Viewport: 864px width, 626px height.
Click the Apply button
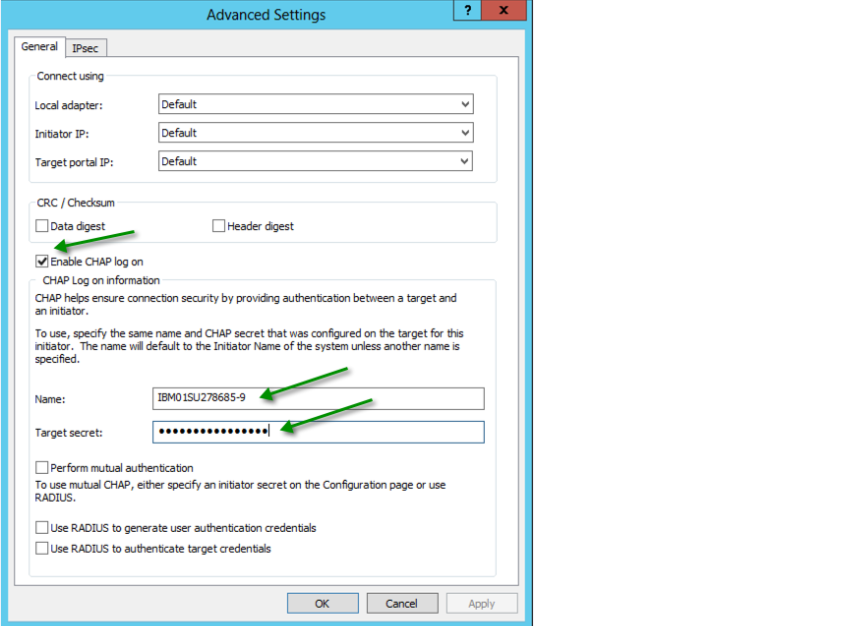(481, 603)
